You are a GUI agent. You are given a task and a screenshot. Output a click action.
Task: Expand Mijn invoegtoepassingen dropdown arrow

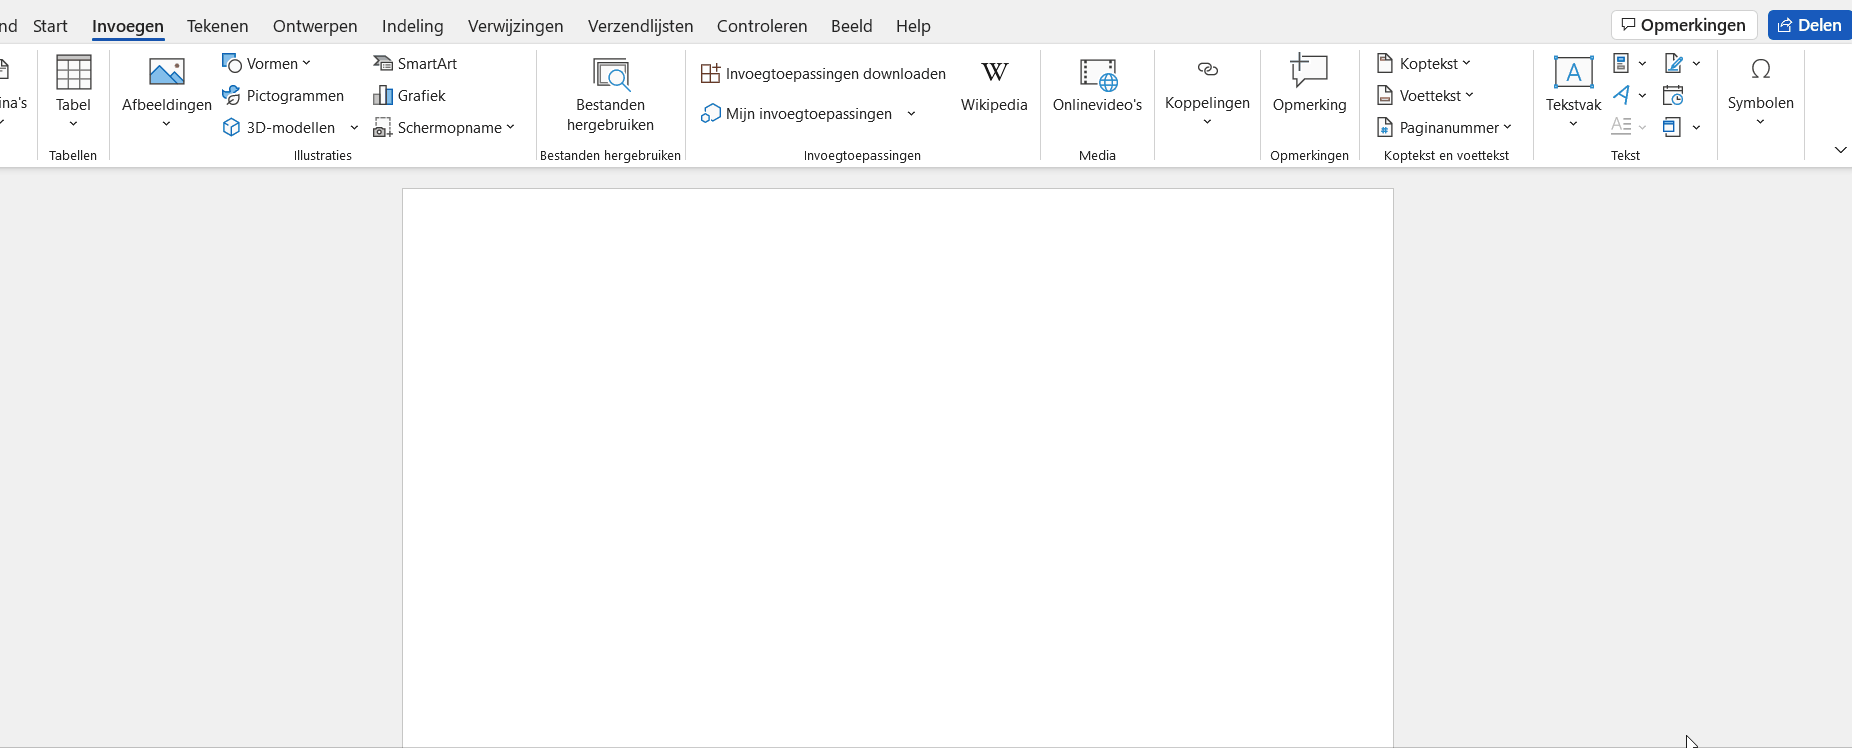pos(911,113)
